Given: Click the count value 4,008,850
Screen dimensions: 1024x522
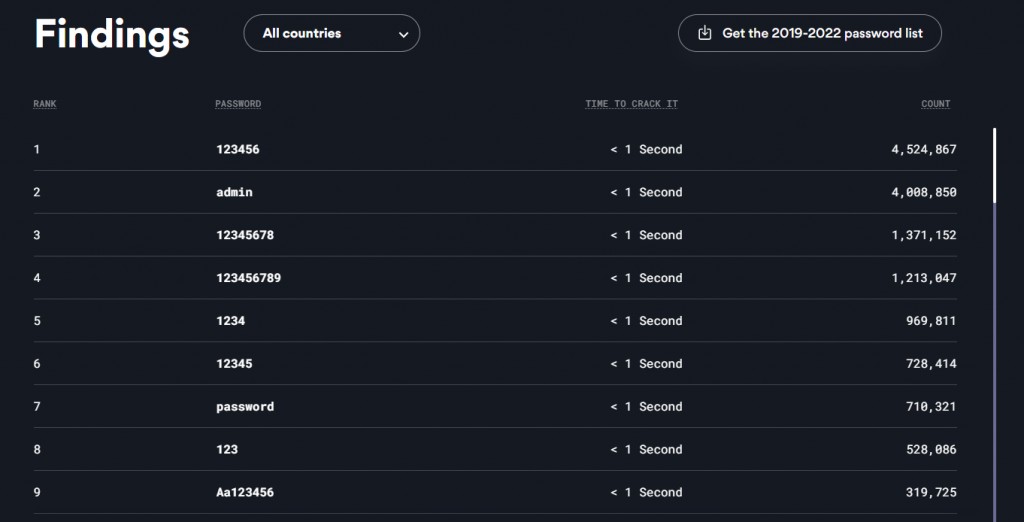Looking at the screenshot, I should (923, 192).
